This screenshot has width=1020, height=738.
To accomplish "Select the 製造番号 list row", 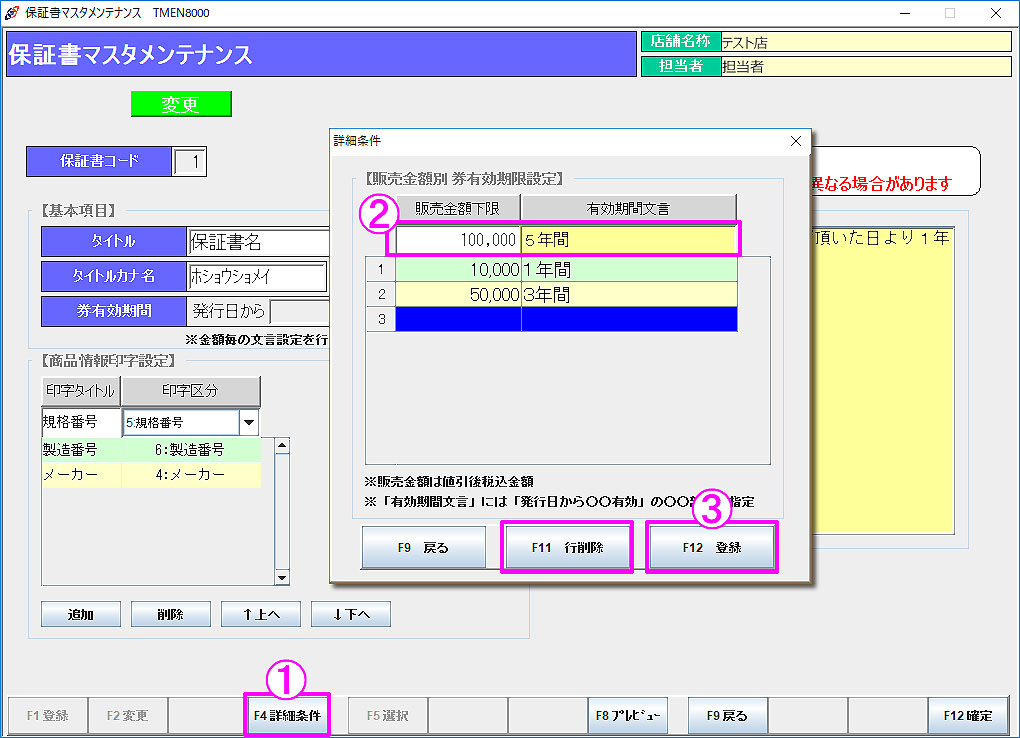I will (150, 450).
